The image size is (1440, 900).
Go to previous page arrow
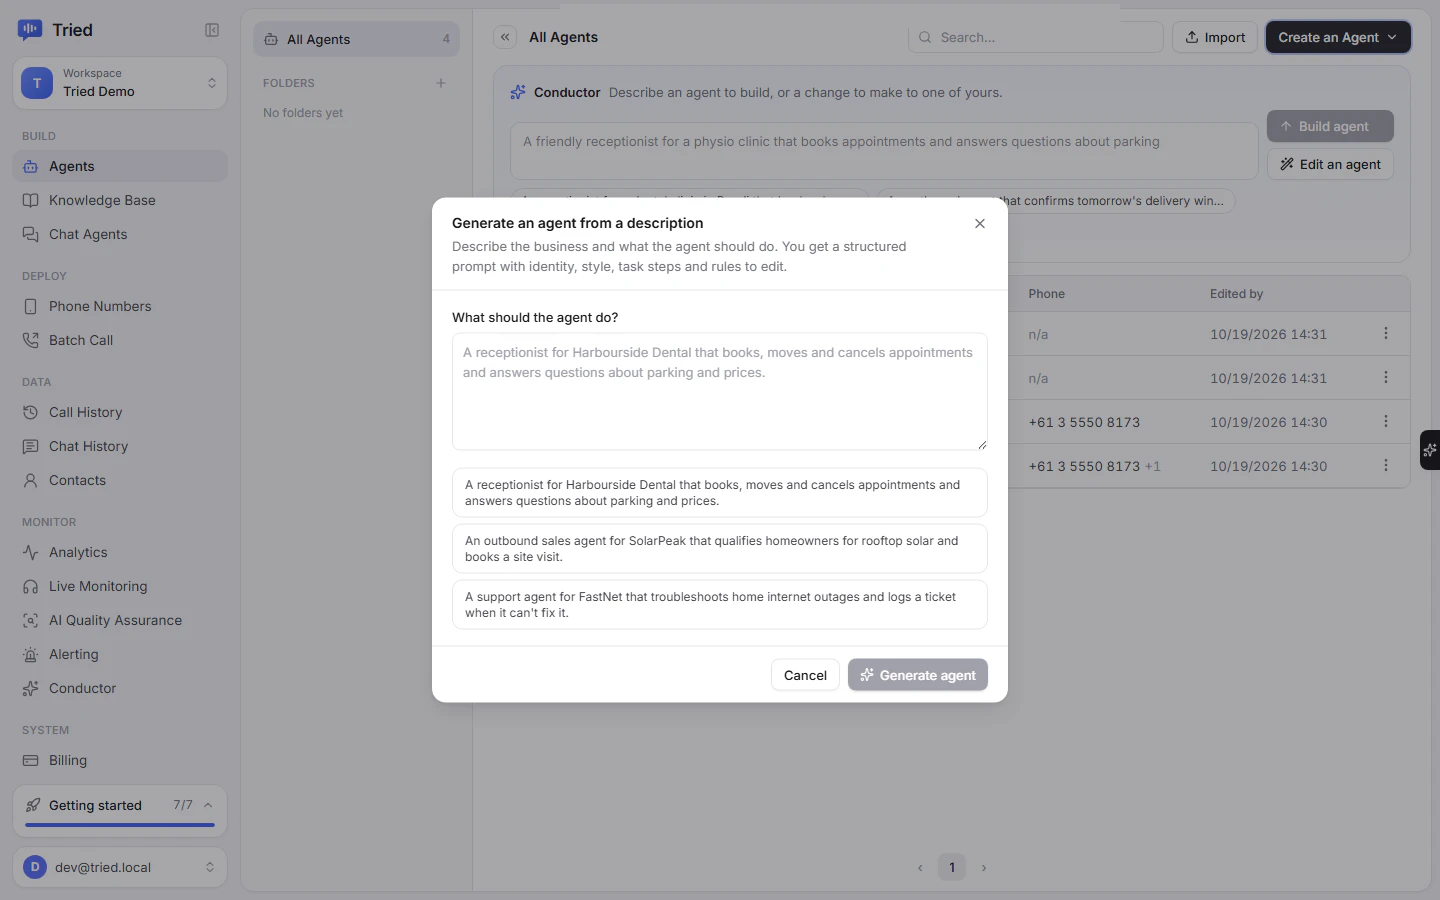(920, 868)
